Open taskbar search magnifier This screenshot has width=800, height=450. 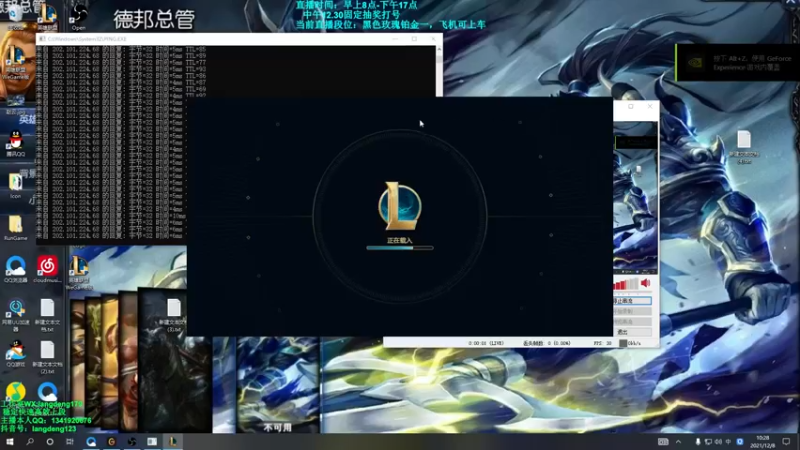coord(30,441)
